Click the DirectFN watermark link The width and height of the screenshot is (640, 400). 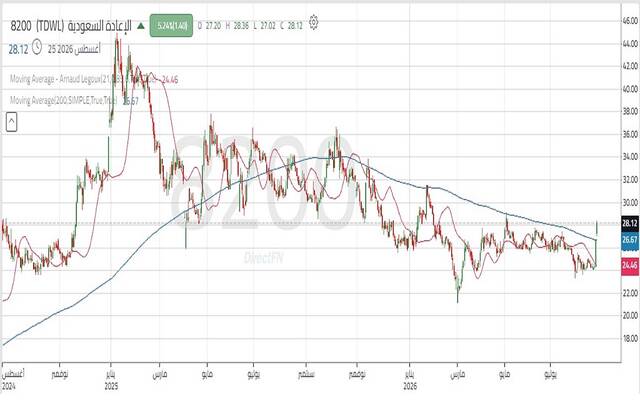tap(264, 258)
